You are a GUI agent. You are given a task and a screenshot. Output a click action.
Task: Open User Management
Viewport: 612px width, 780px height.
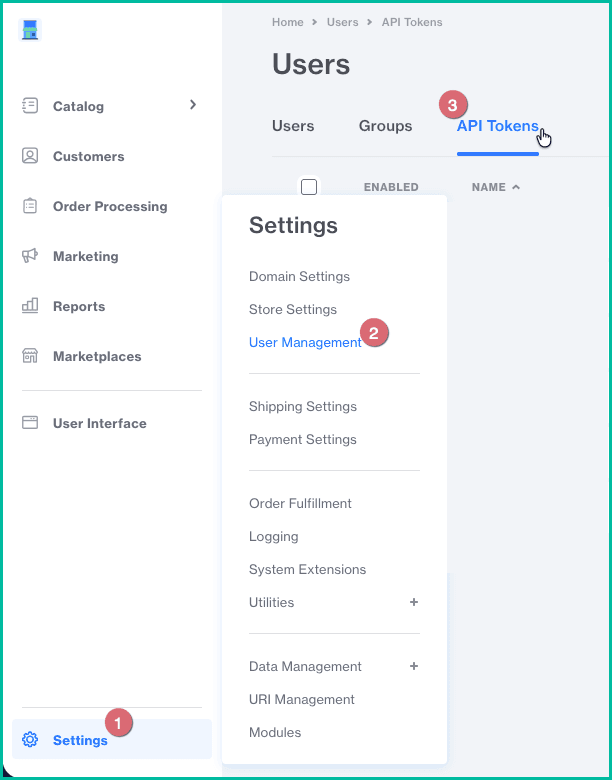coord(306,343)
